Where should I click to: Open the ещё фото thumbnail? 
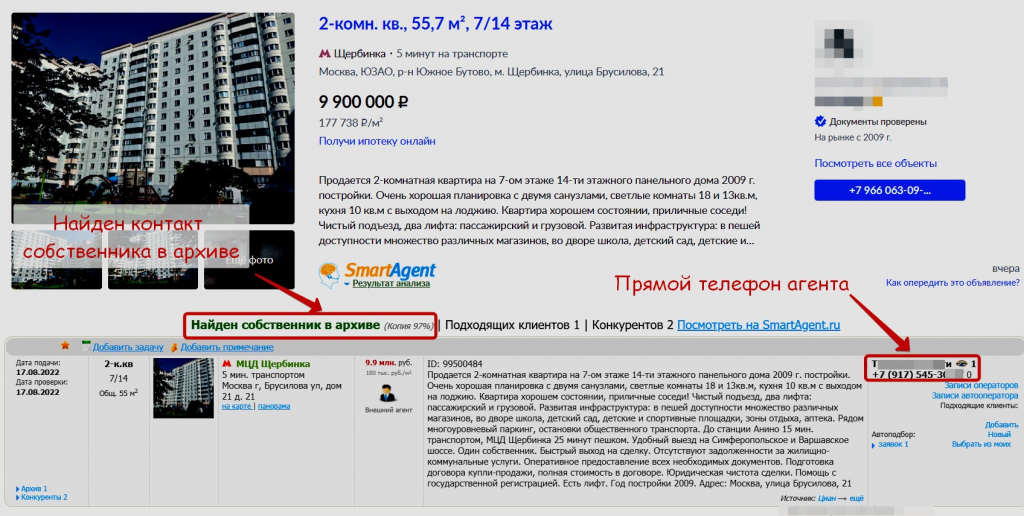(249, 259)
